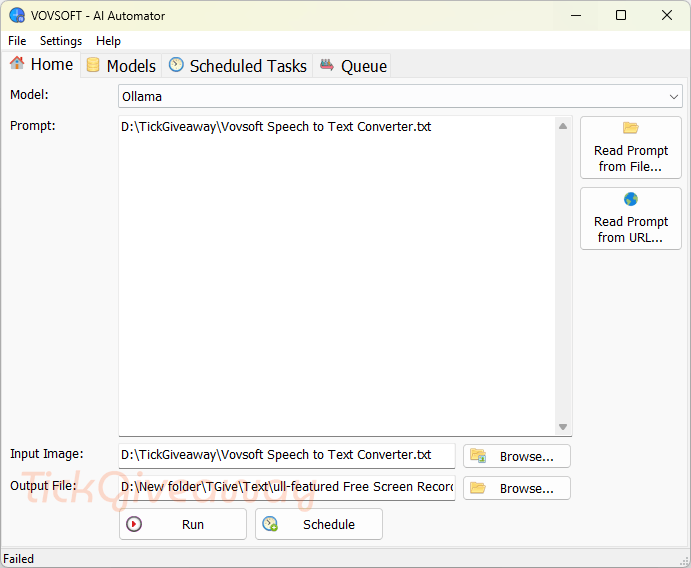This screenshot has width=691, height=568.
Task: Click the prompt scrollbar up arrow
Action: pos(563,126)
